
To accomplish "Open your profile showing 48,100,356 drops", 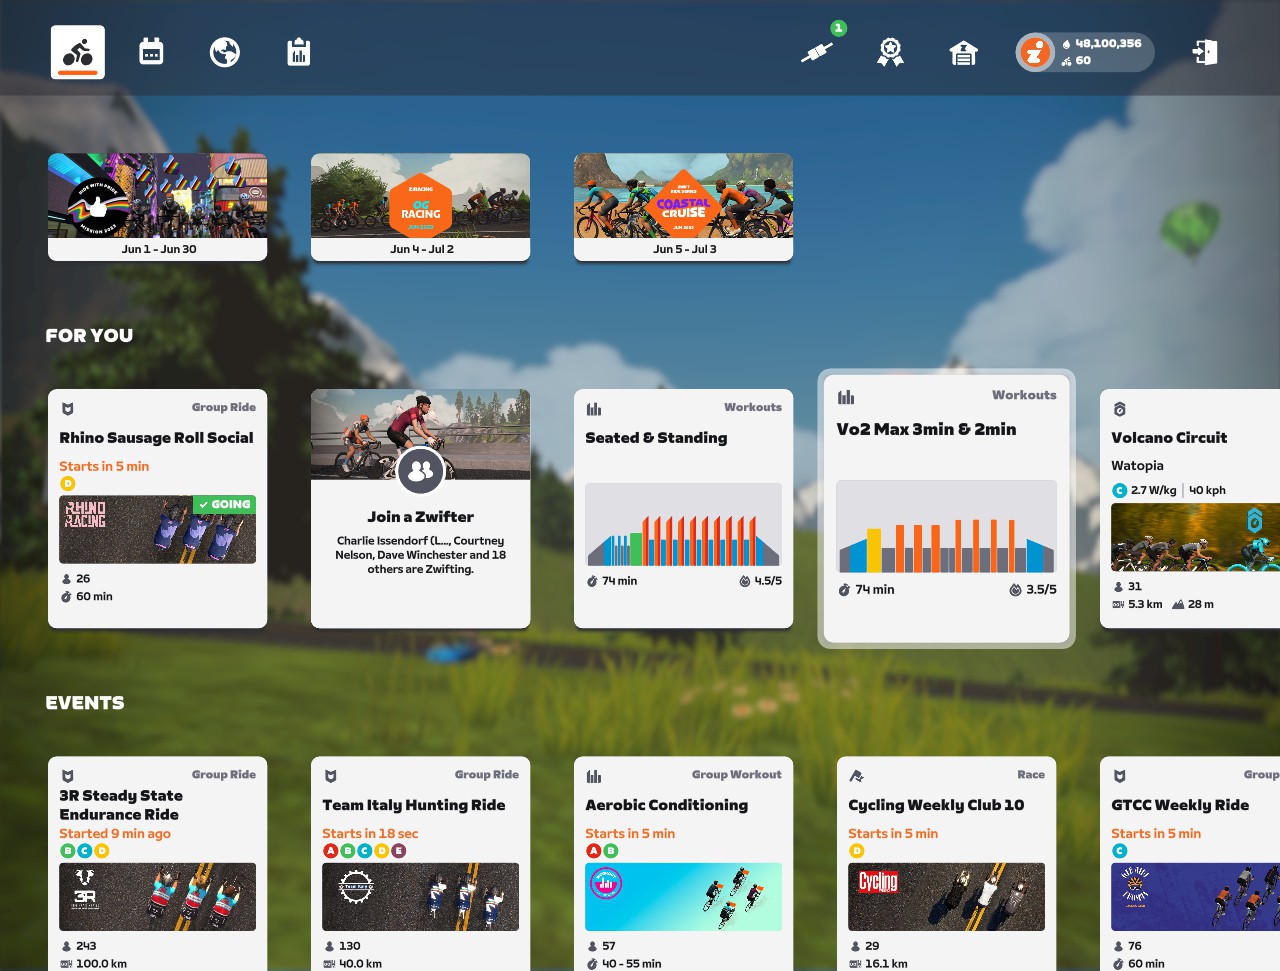I will pyautogui.click(x=1083, y=52).
